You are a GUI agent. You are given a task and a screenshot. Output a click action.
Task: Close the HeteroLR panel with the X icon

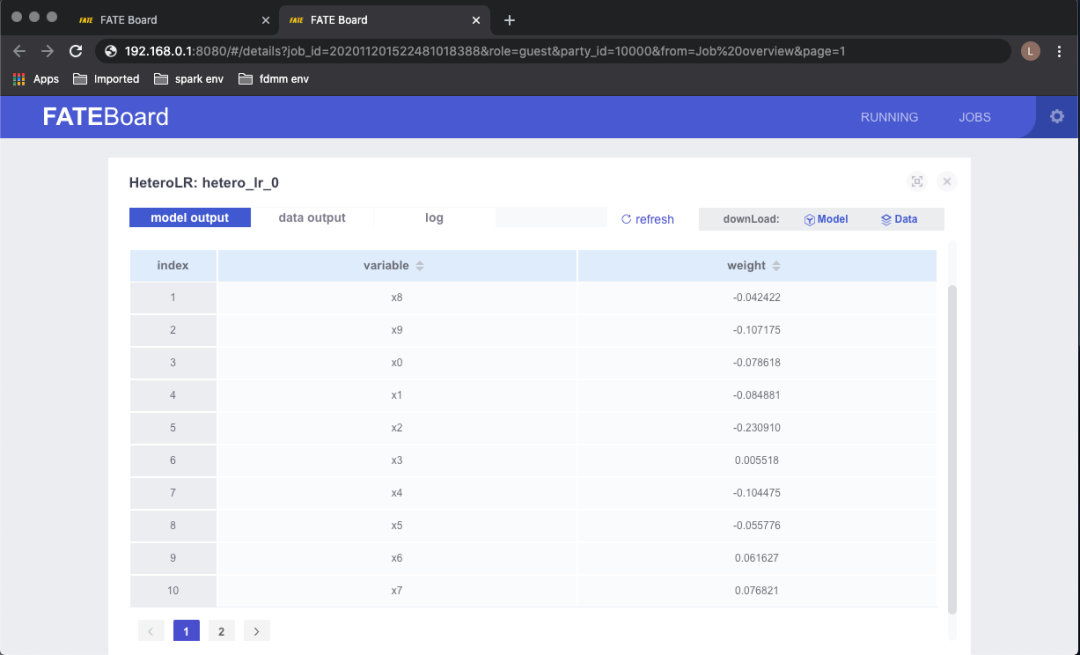pyautogui.click(x=946, y=181)
